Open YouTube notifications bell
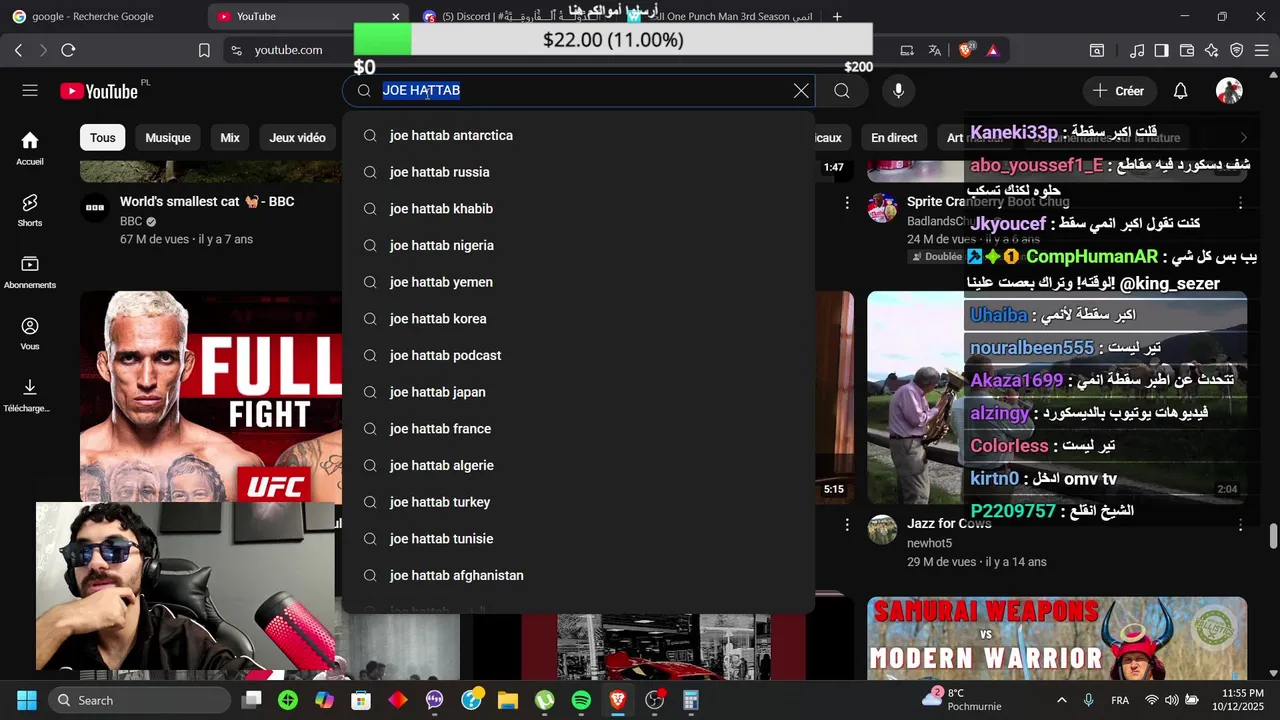Image resolution: width=1280 pixels, height=720 pixels. 1180,91
